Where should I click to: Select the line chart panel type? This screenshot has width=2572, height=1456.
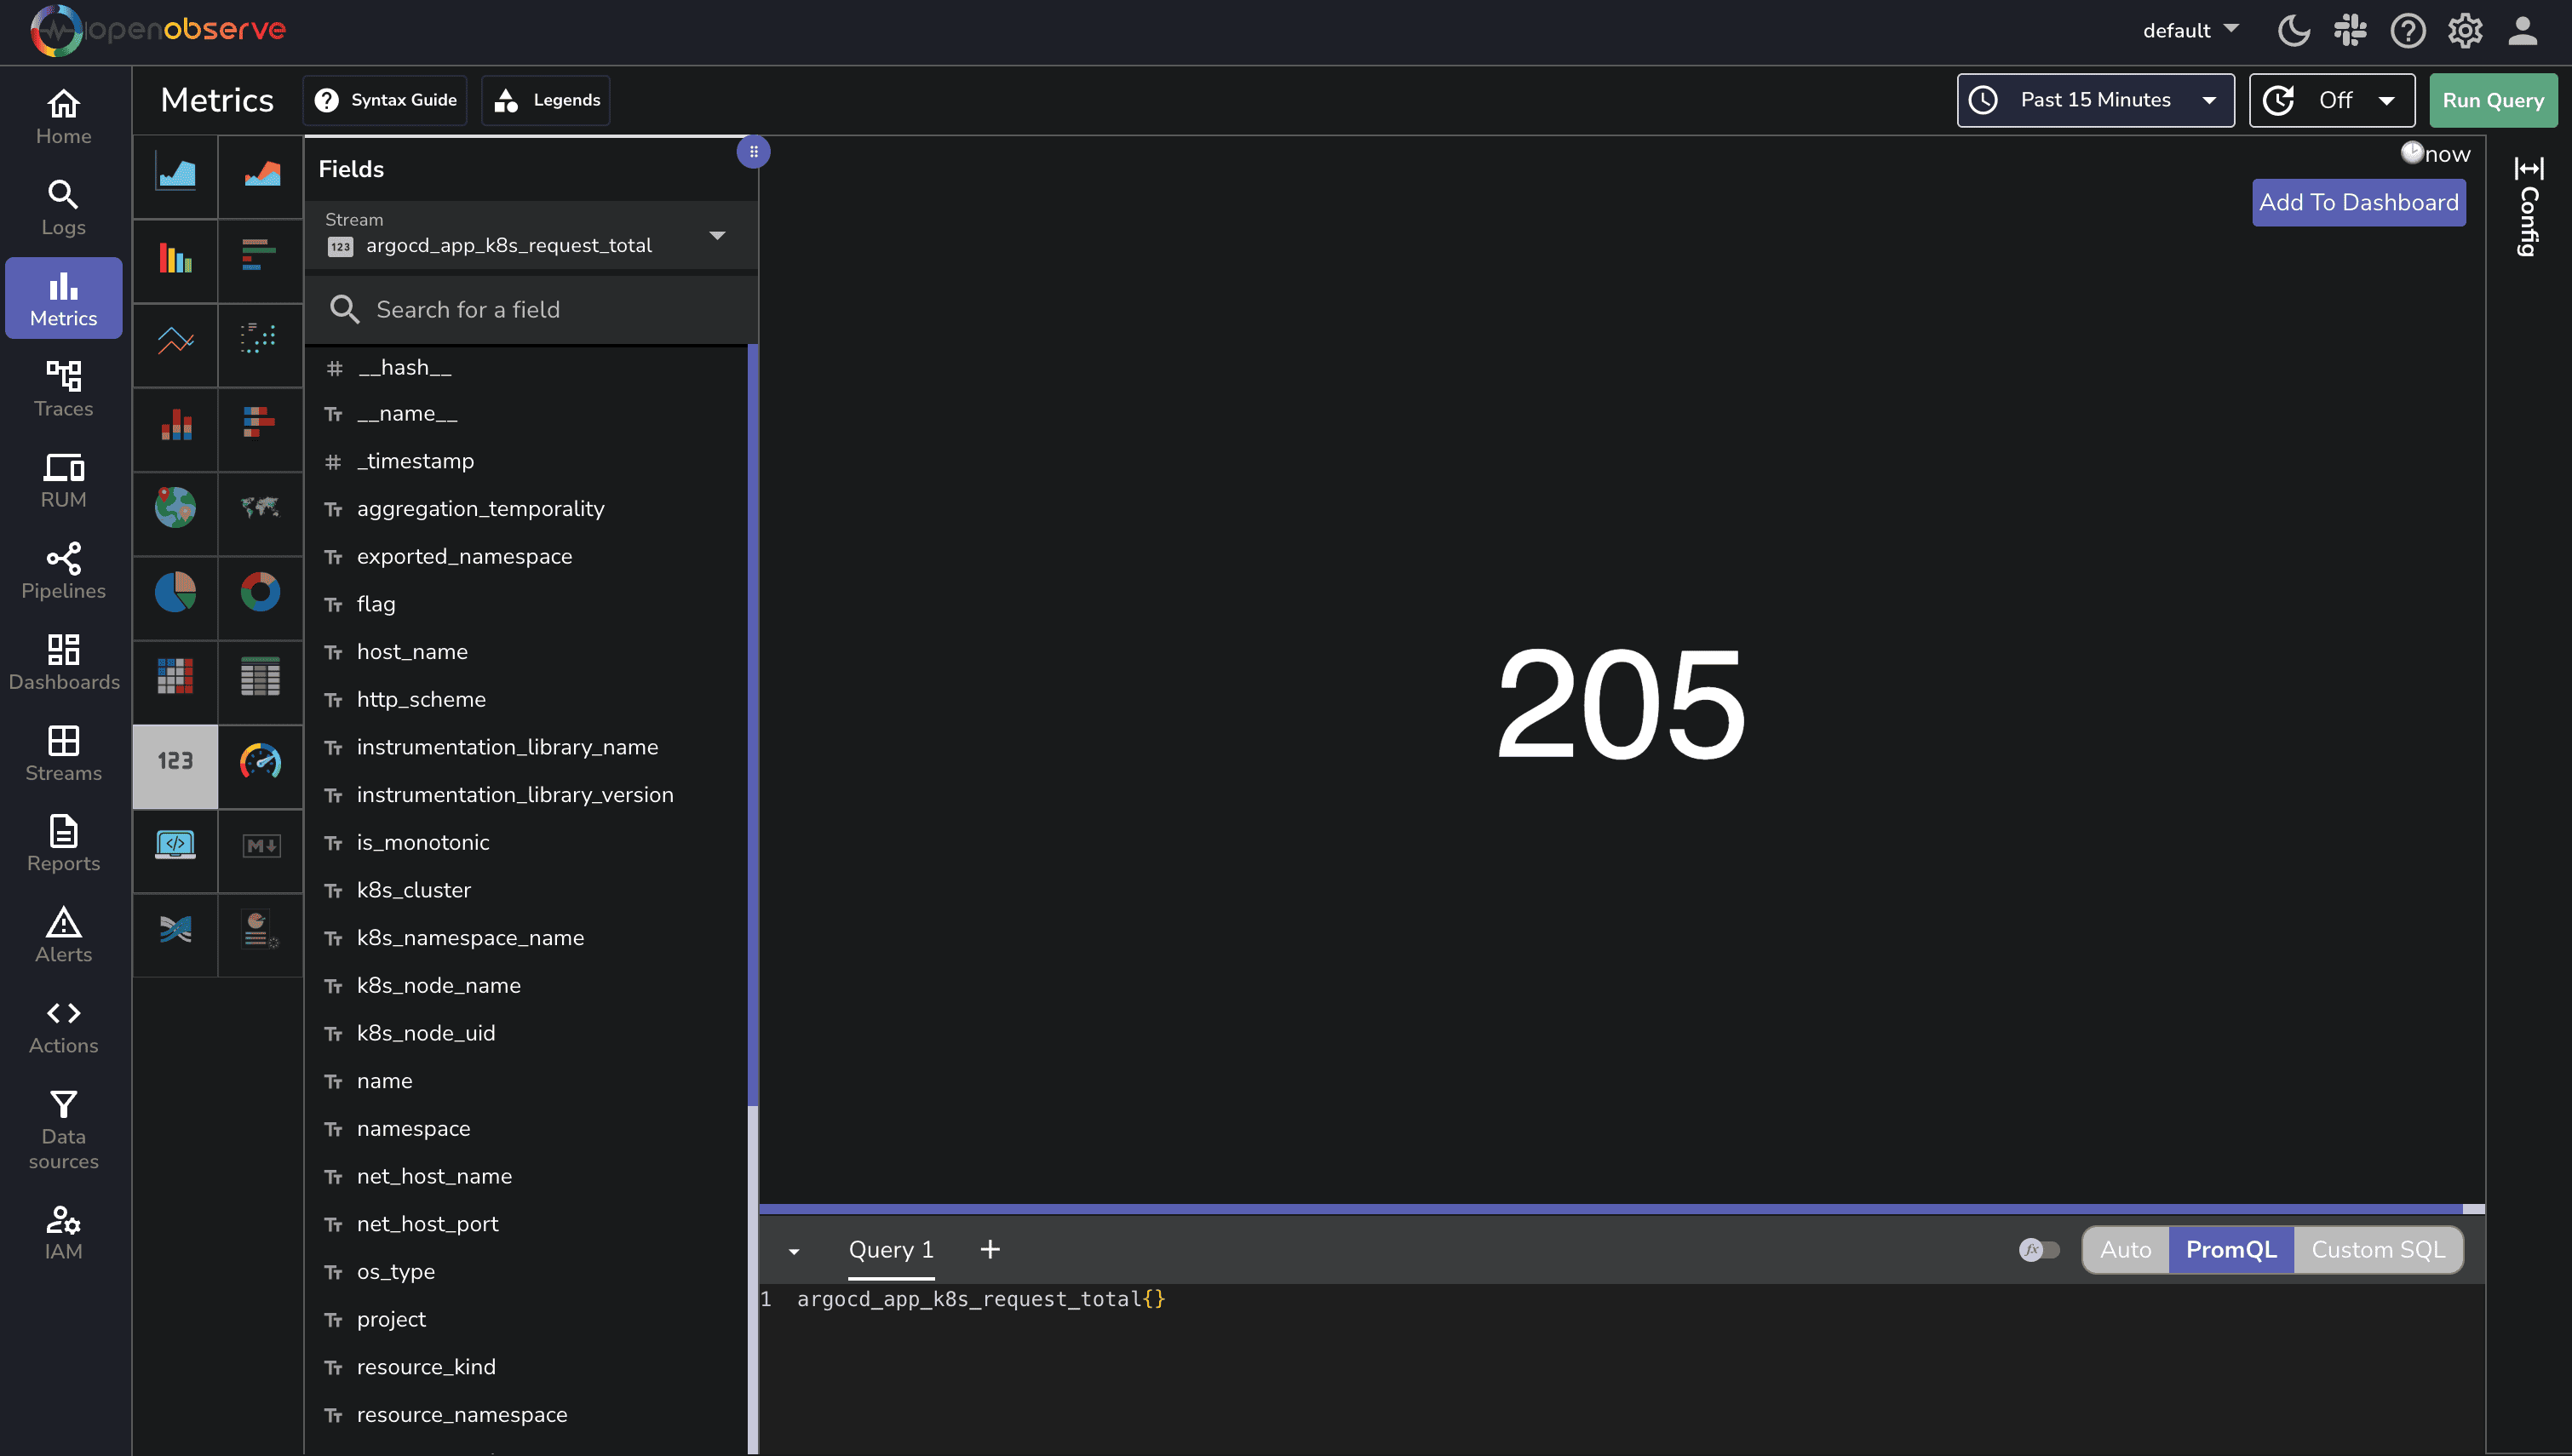175,345
